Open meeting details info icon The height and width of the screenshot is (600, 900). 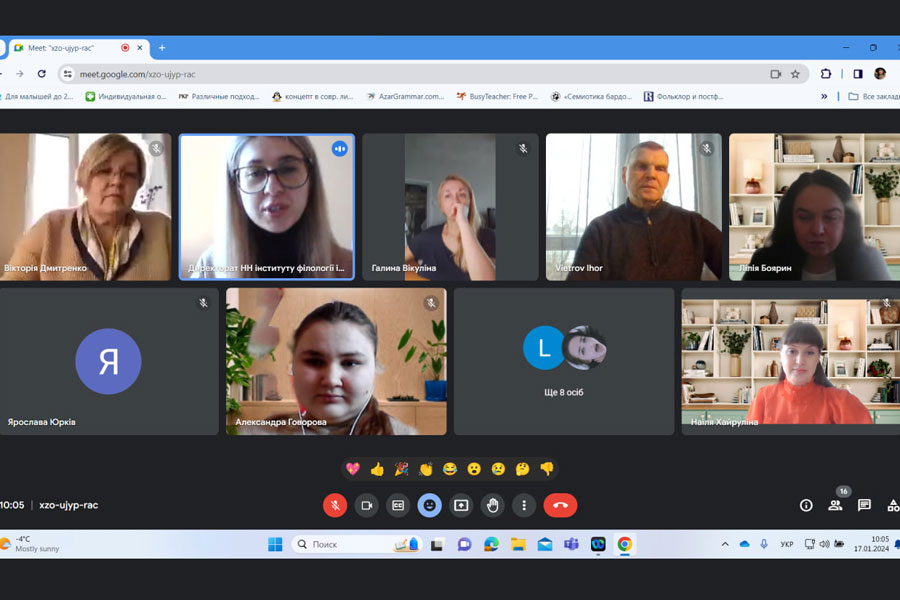806,505
